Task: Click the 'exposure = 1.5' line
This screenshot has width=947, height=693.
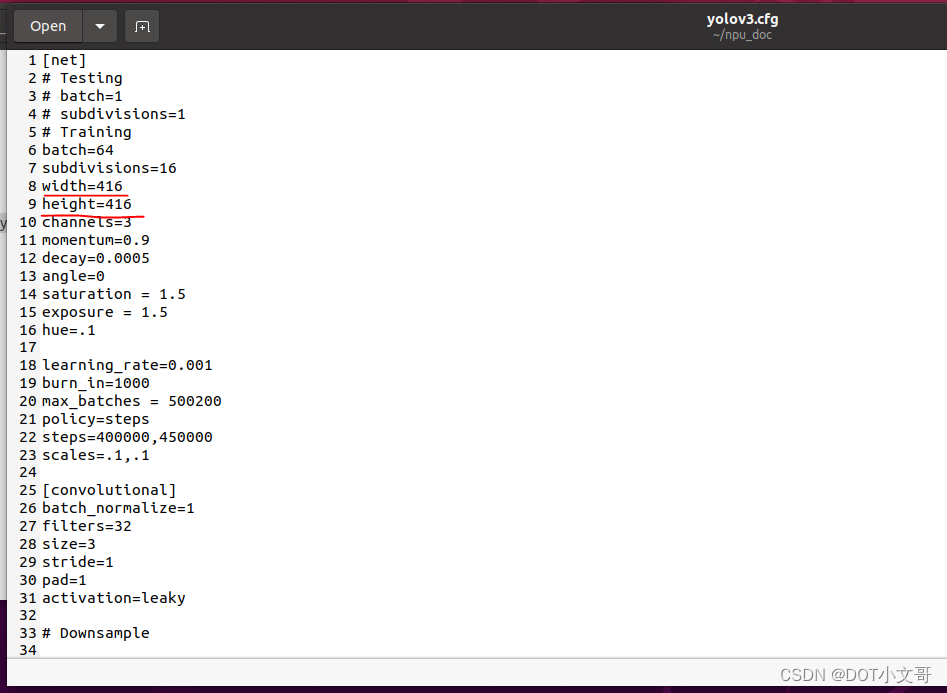Action: tap(104, 312)
